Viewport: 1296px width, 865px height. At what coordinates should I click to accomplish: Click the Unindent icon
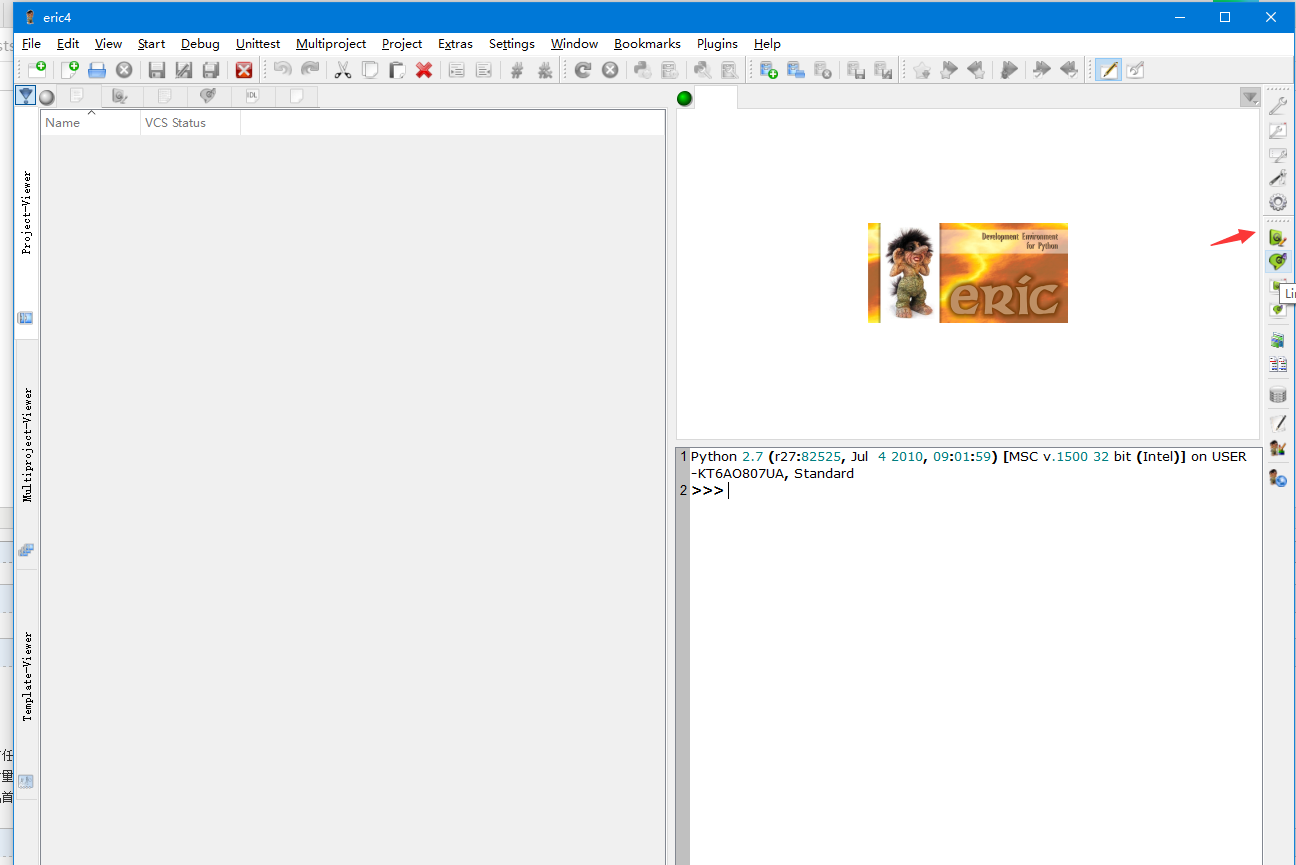[484, 70]
